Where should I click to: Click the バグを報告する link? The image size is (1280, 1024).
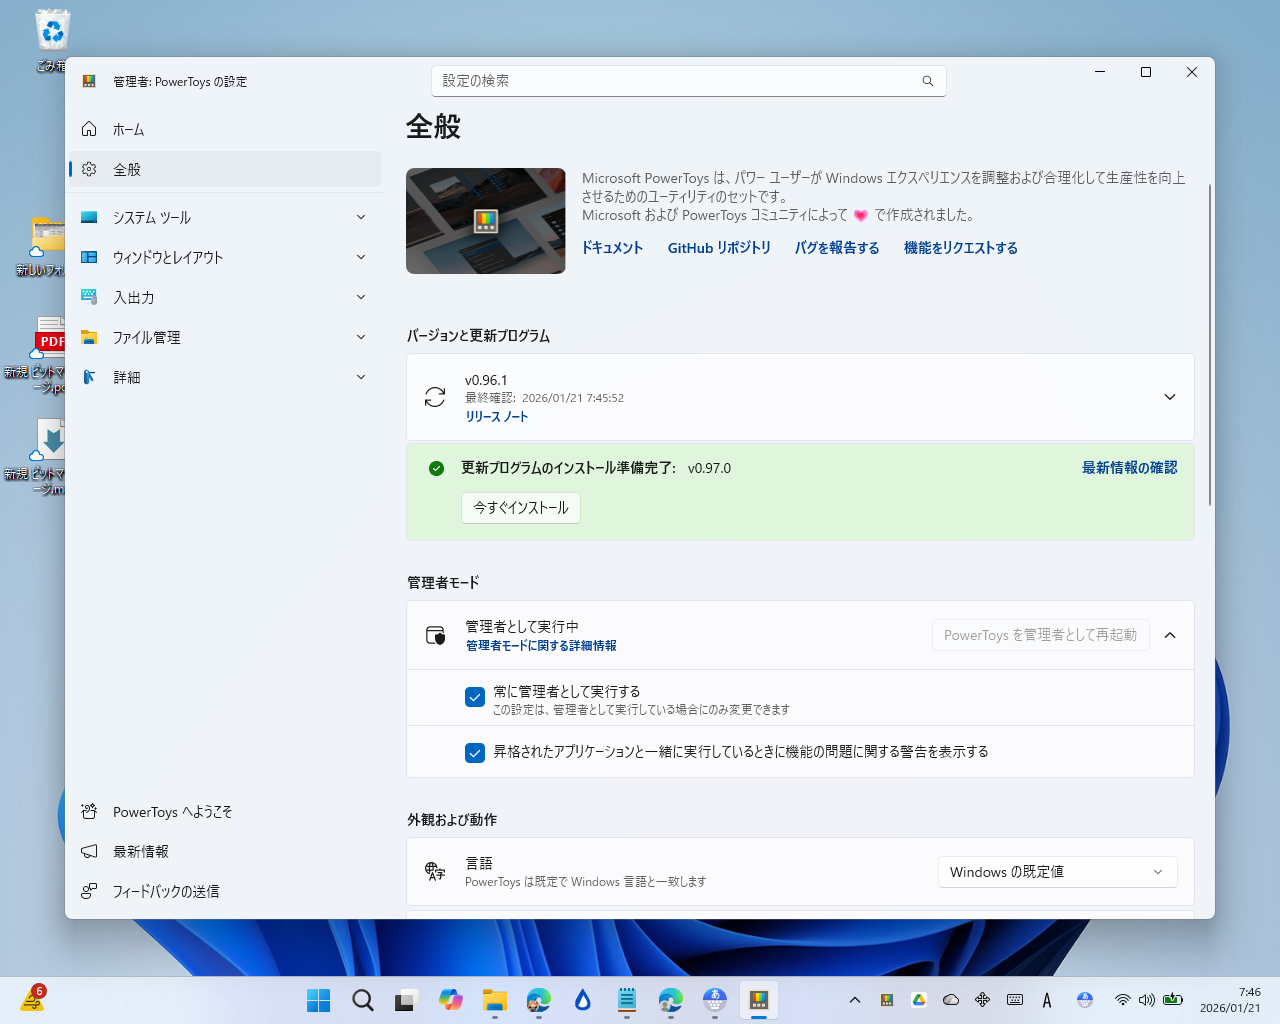click(x=837, y=248)
